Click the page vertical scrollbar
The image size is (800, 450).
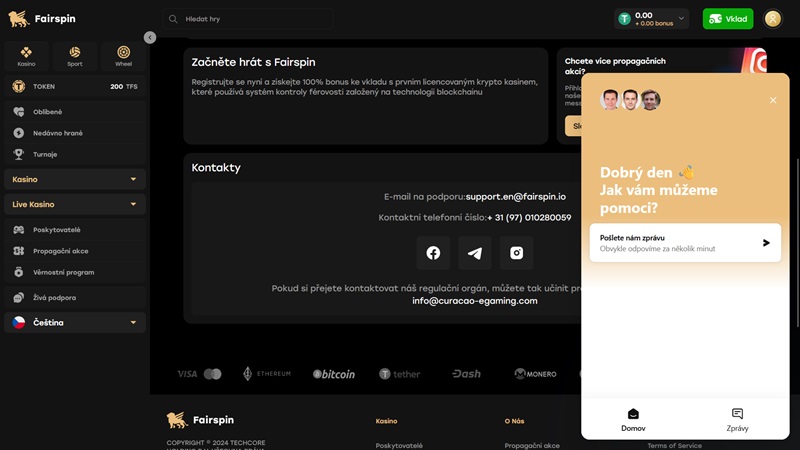(x=797, y=243)
